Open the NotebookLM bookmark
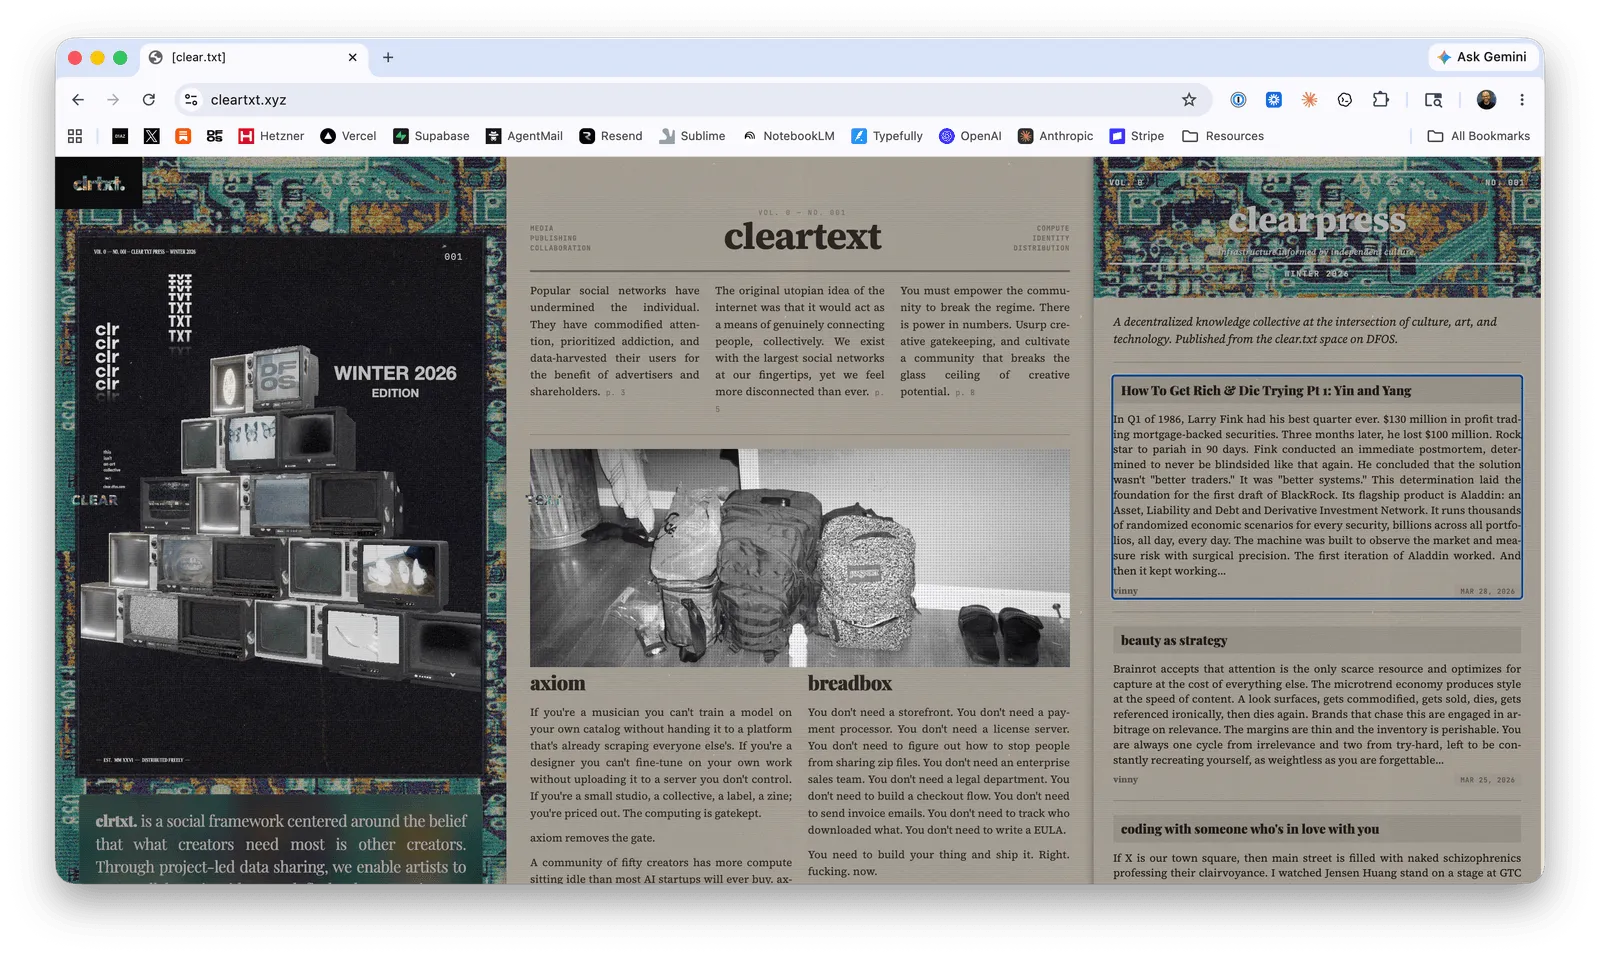 (788, 136)
